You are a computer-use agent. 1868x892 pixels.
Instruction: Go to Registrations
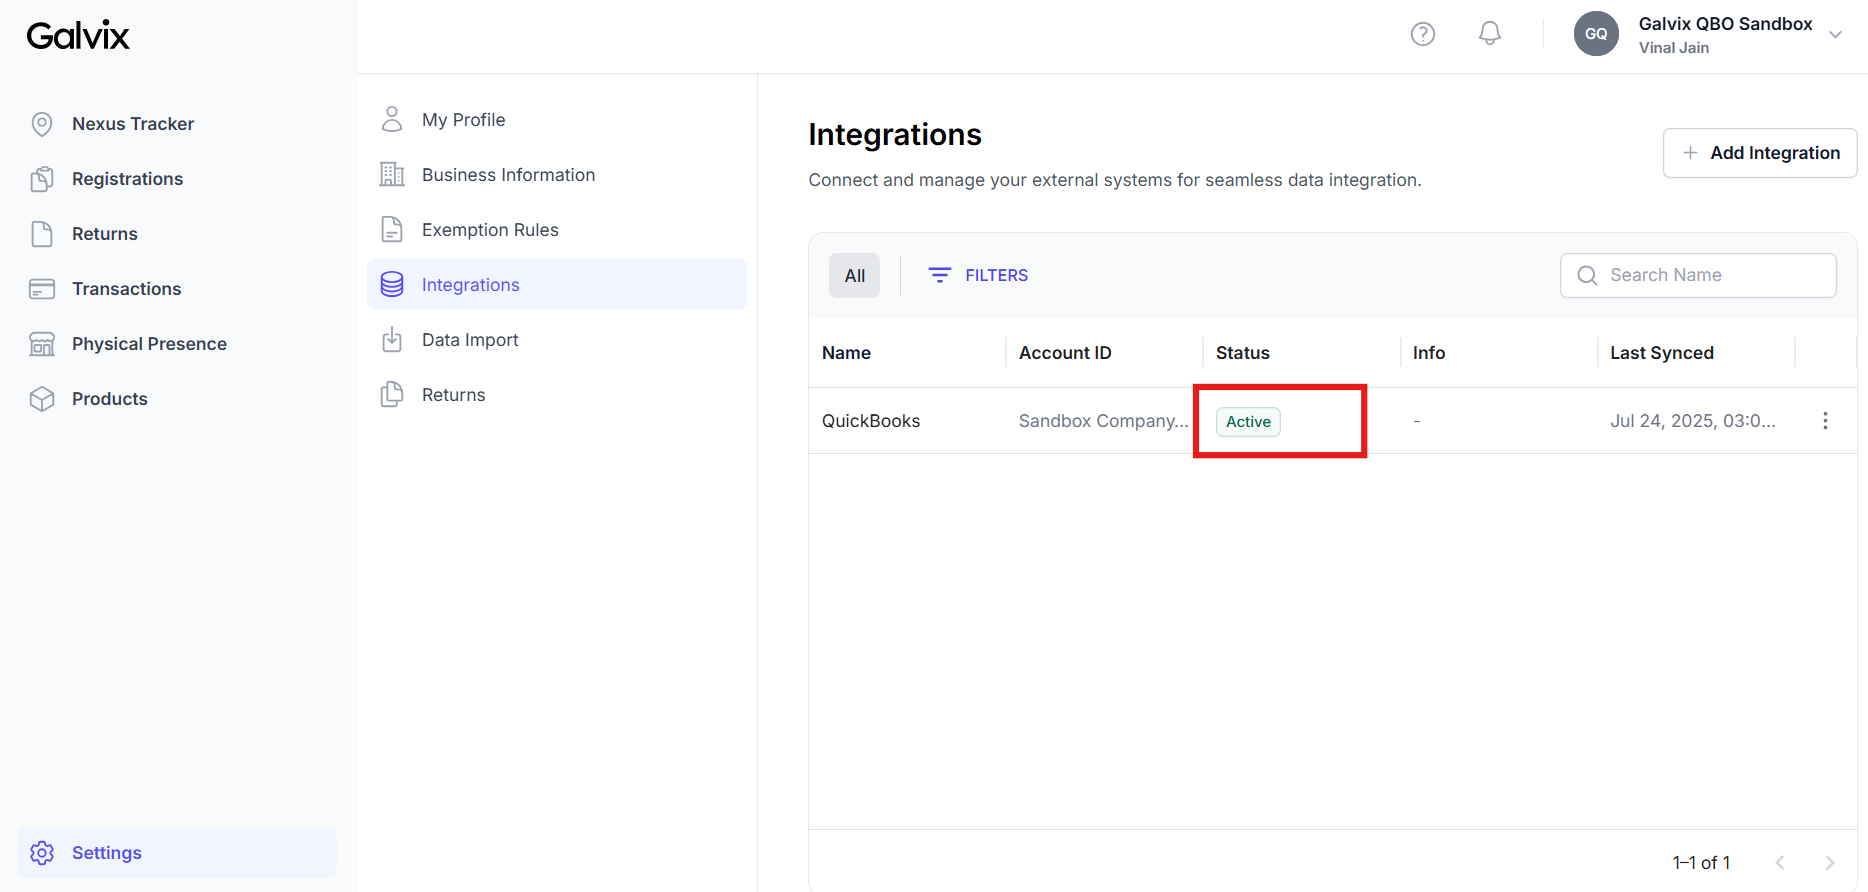coord(128,179)
